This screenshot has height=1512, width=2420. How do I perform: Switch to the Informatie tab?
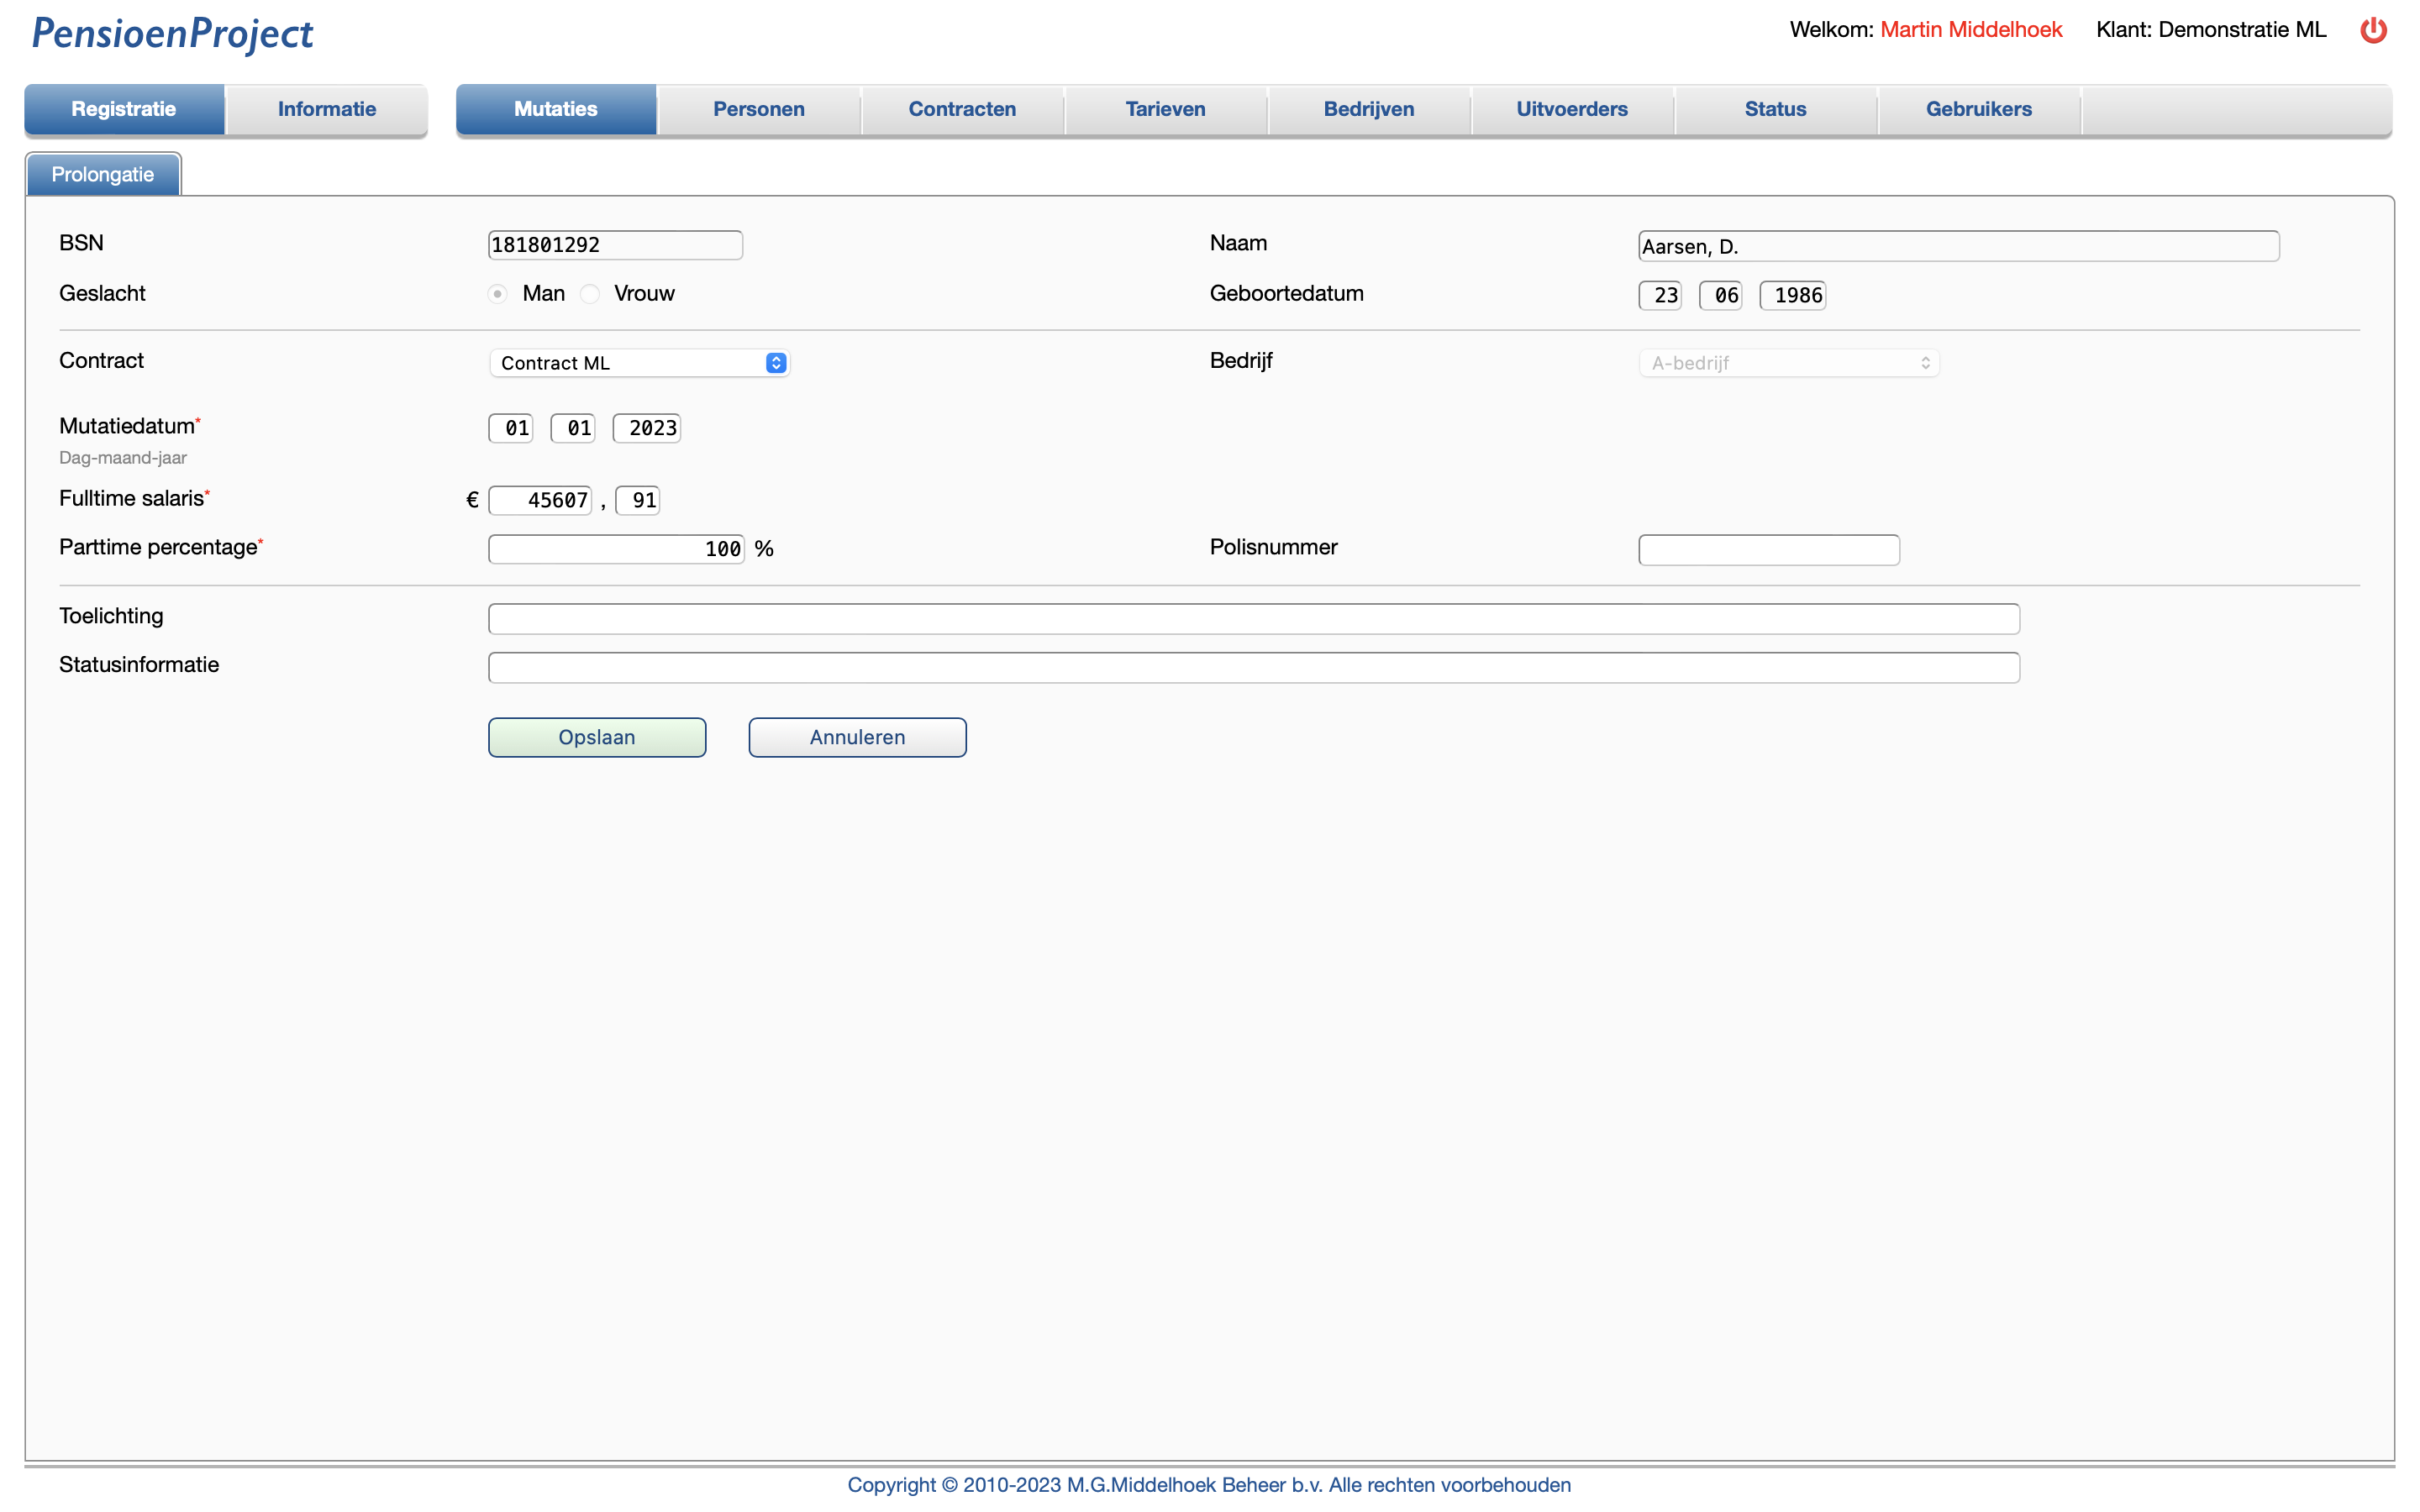(x=327, y=109)
